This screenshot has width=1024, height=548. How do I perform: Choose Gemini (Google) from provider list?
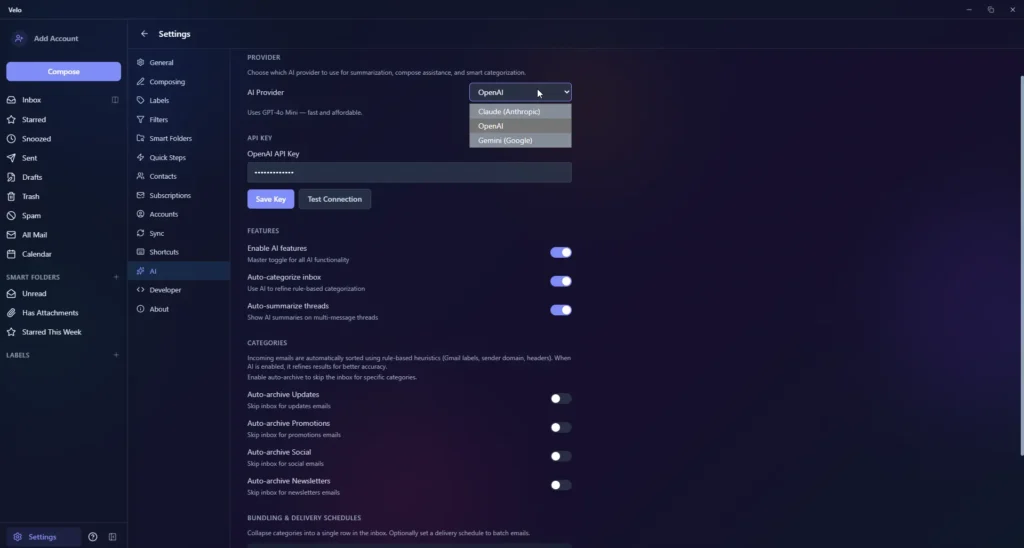pos(520,140)
